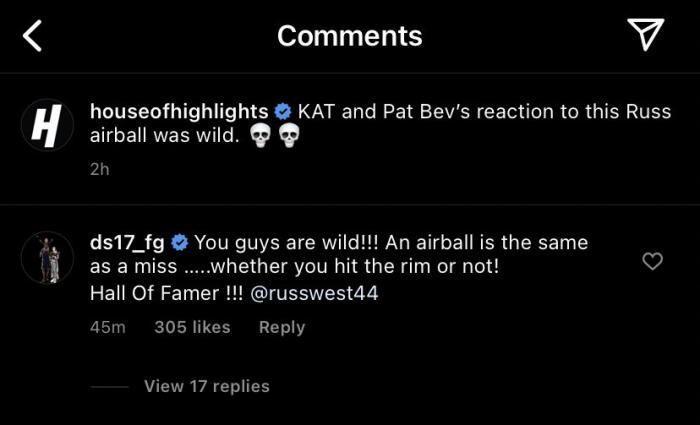The height and width of the screenshot is (425, 700).
Task: Expand View 17 replies
Action: (x=207, y=386)
